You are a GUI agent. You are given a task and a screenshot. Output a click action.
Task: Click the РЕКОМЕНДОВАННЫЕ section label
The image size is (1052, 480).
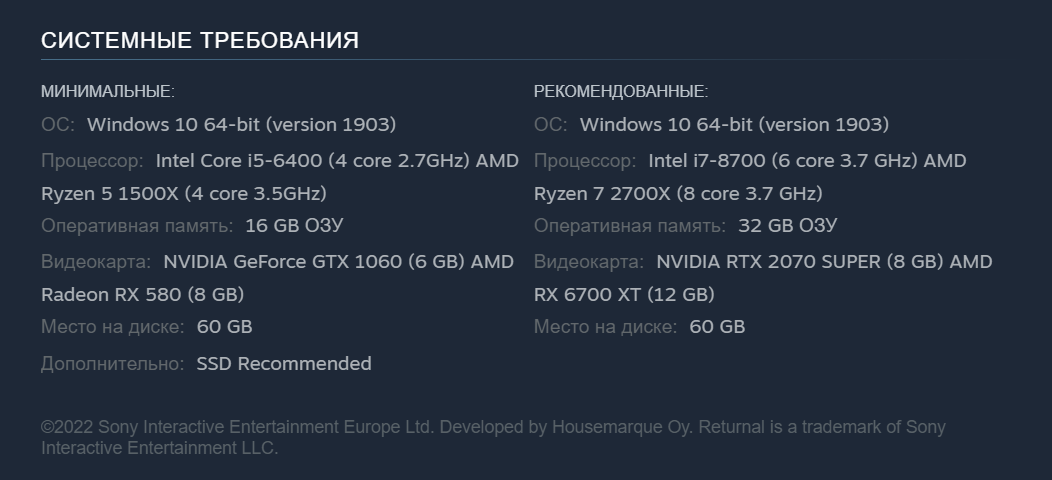click(x=621, y=91)
